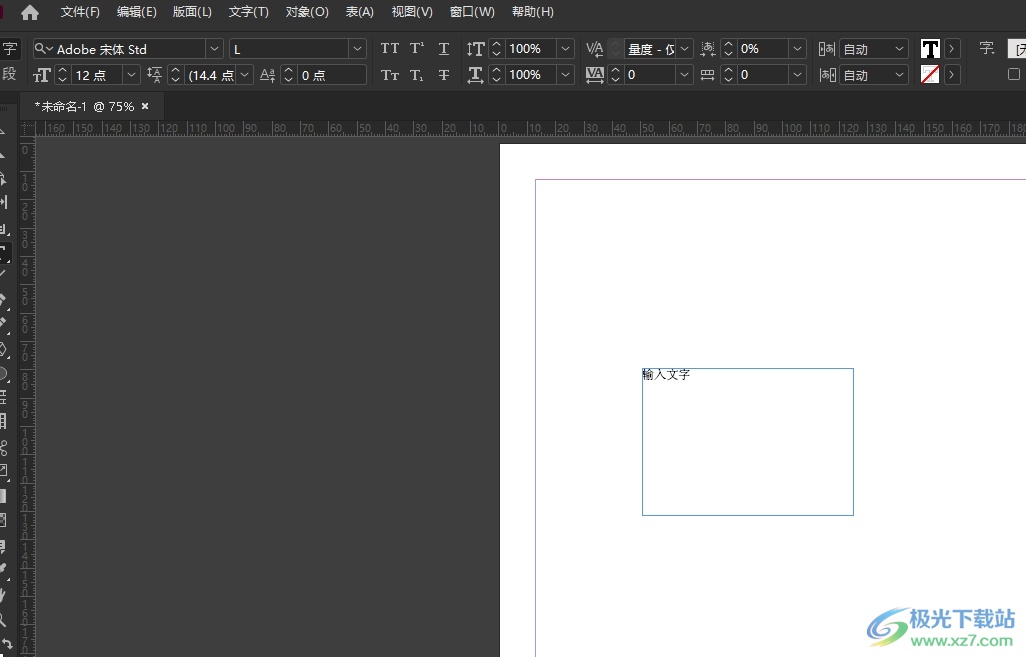Open the 文件(F) menu
Viewport: 1026px width, 657px height.
[80, 12]
